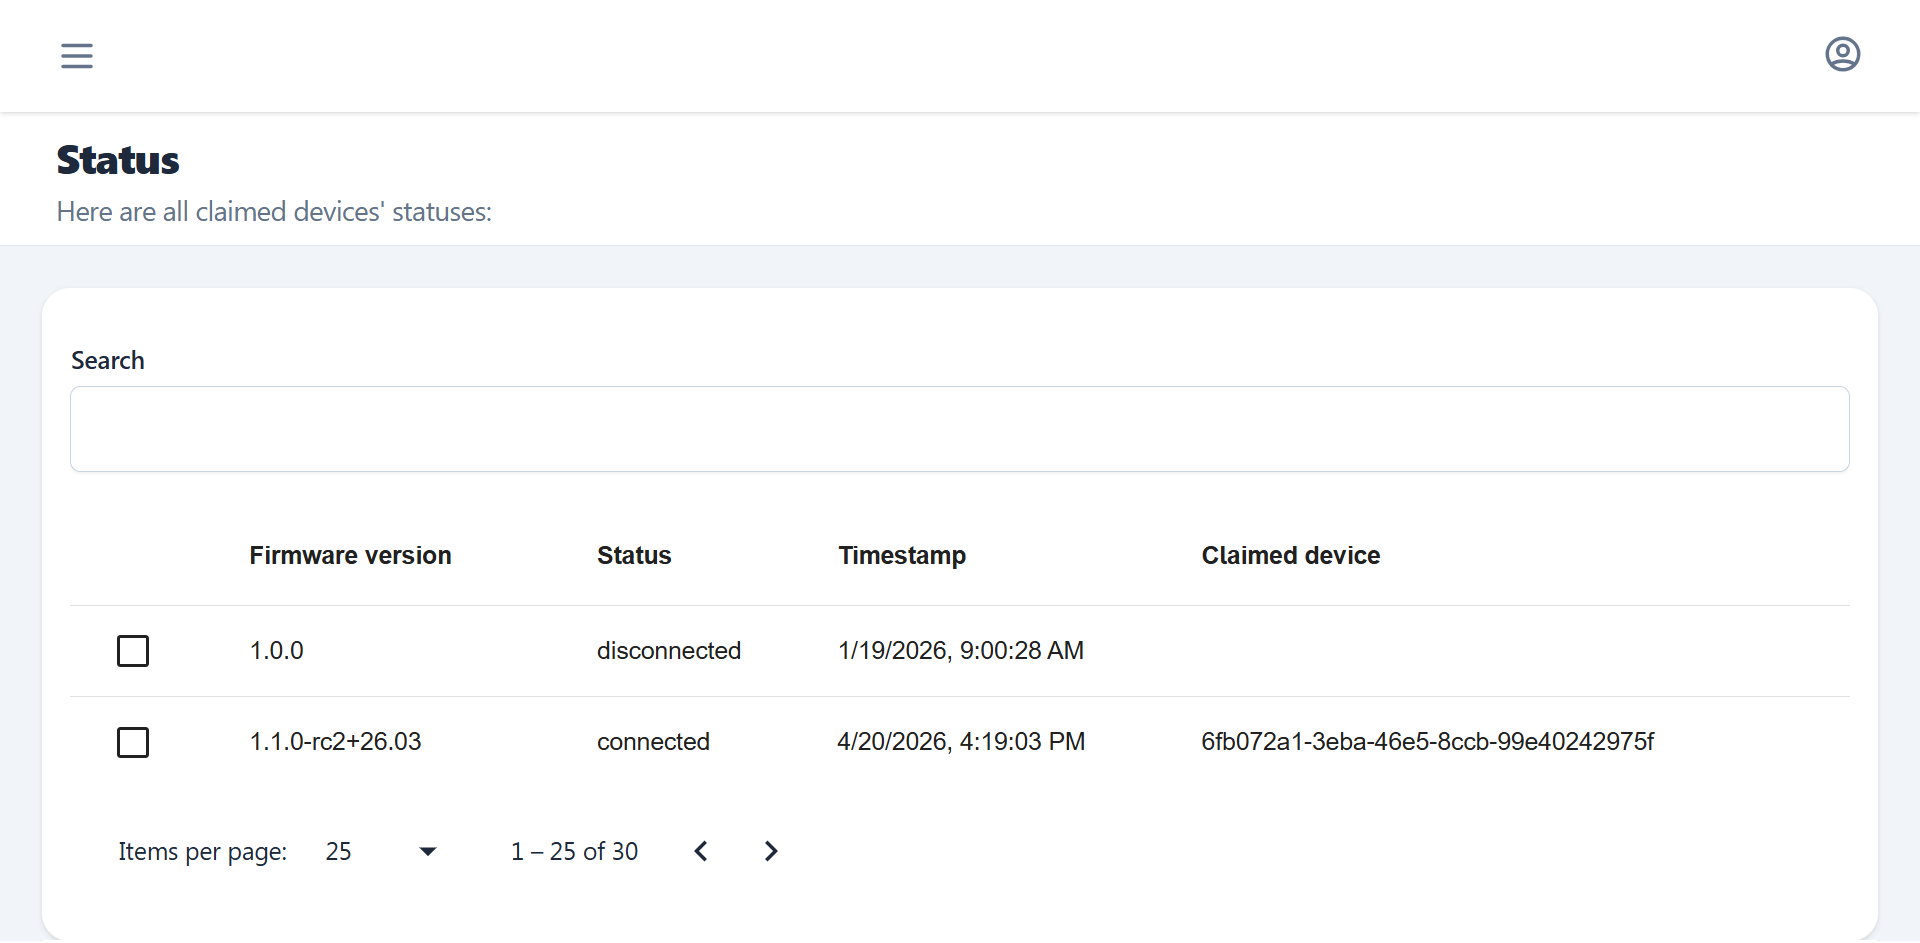1920x943 pixels.
Task: Select the firmware version 1.0.0 cell
Action: [x=276, y=651]
